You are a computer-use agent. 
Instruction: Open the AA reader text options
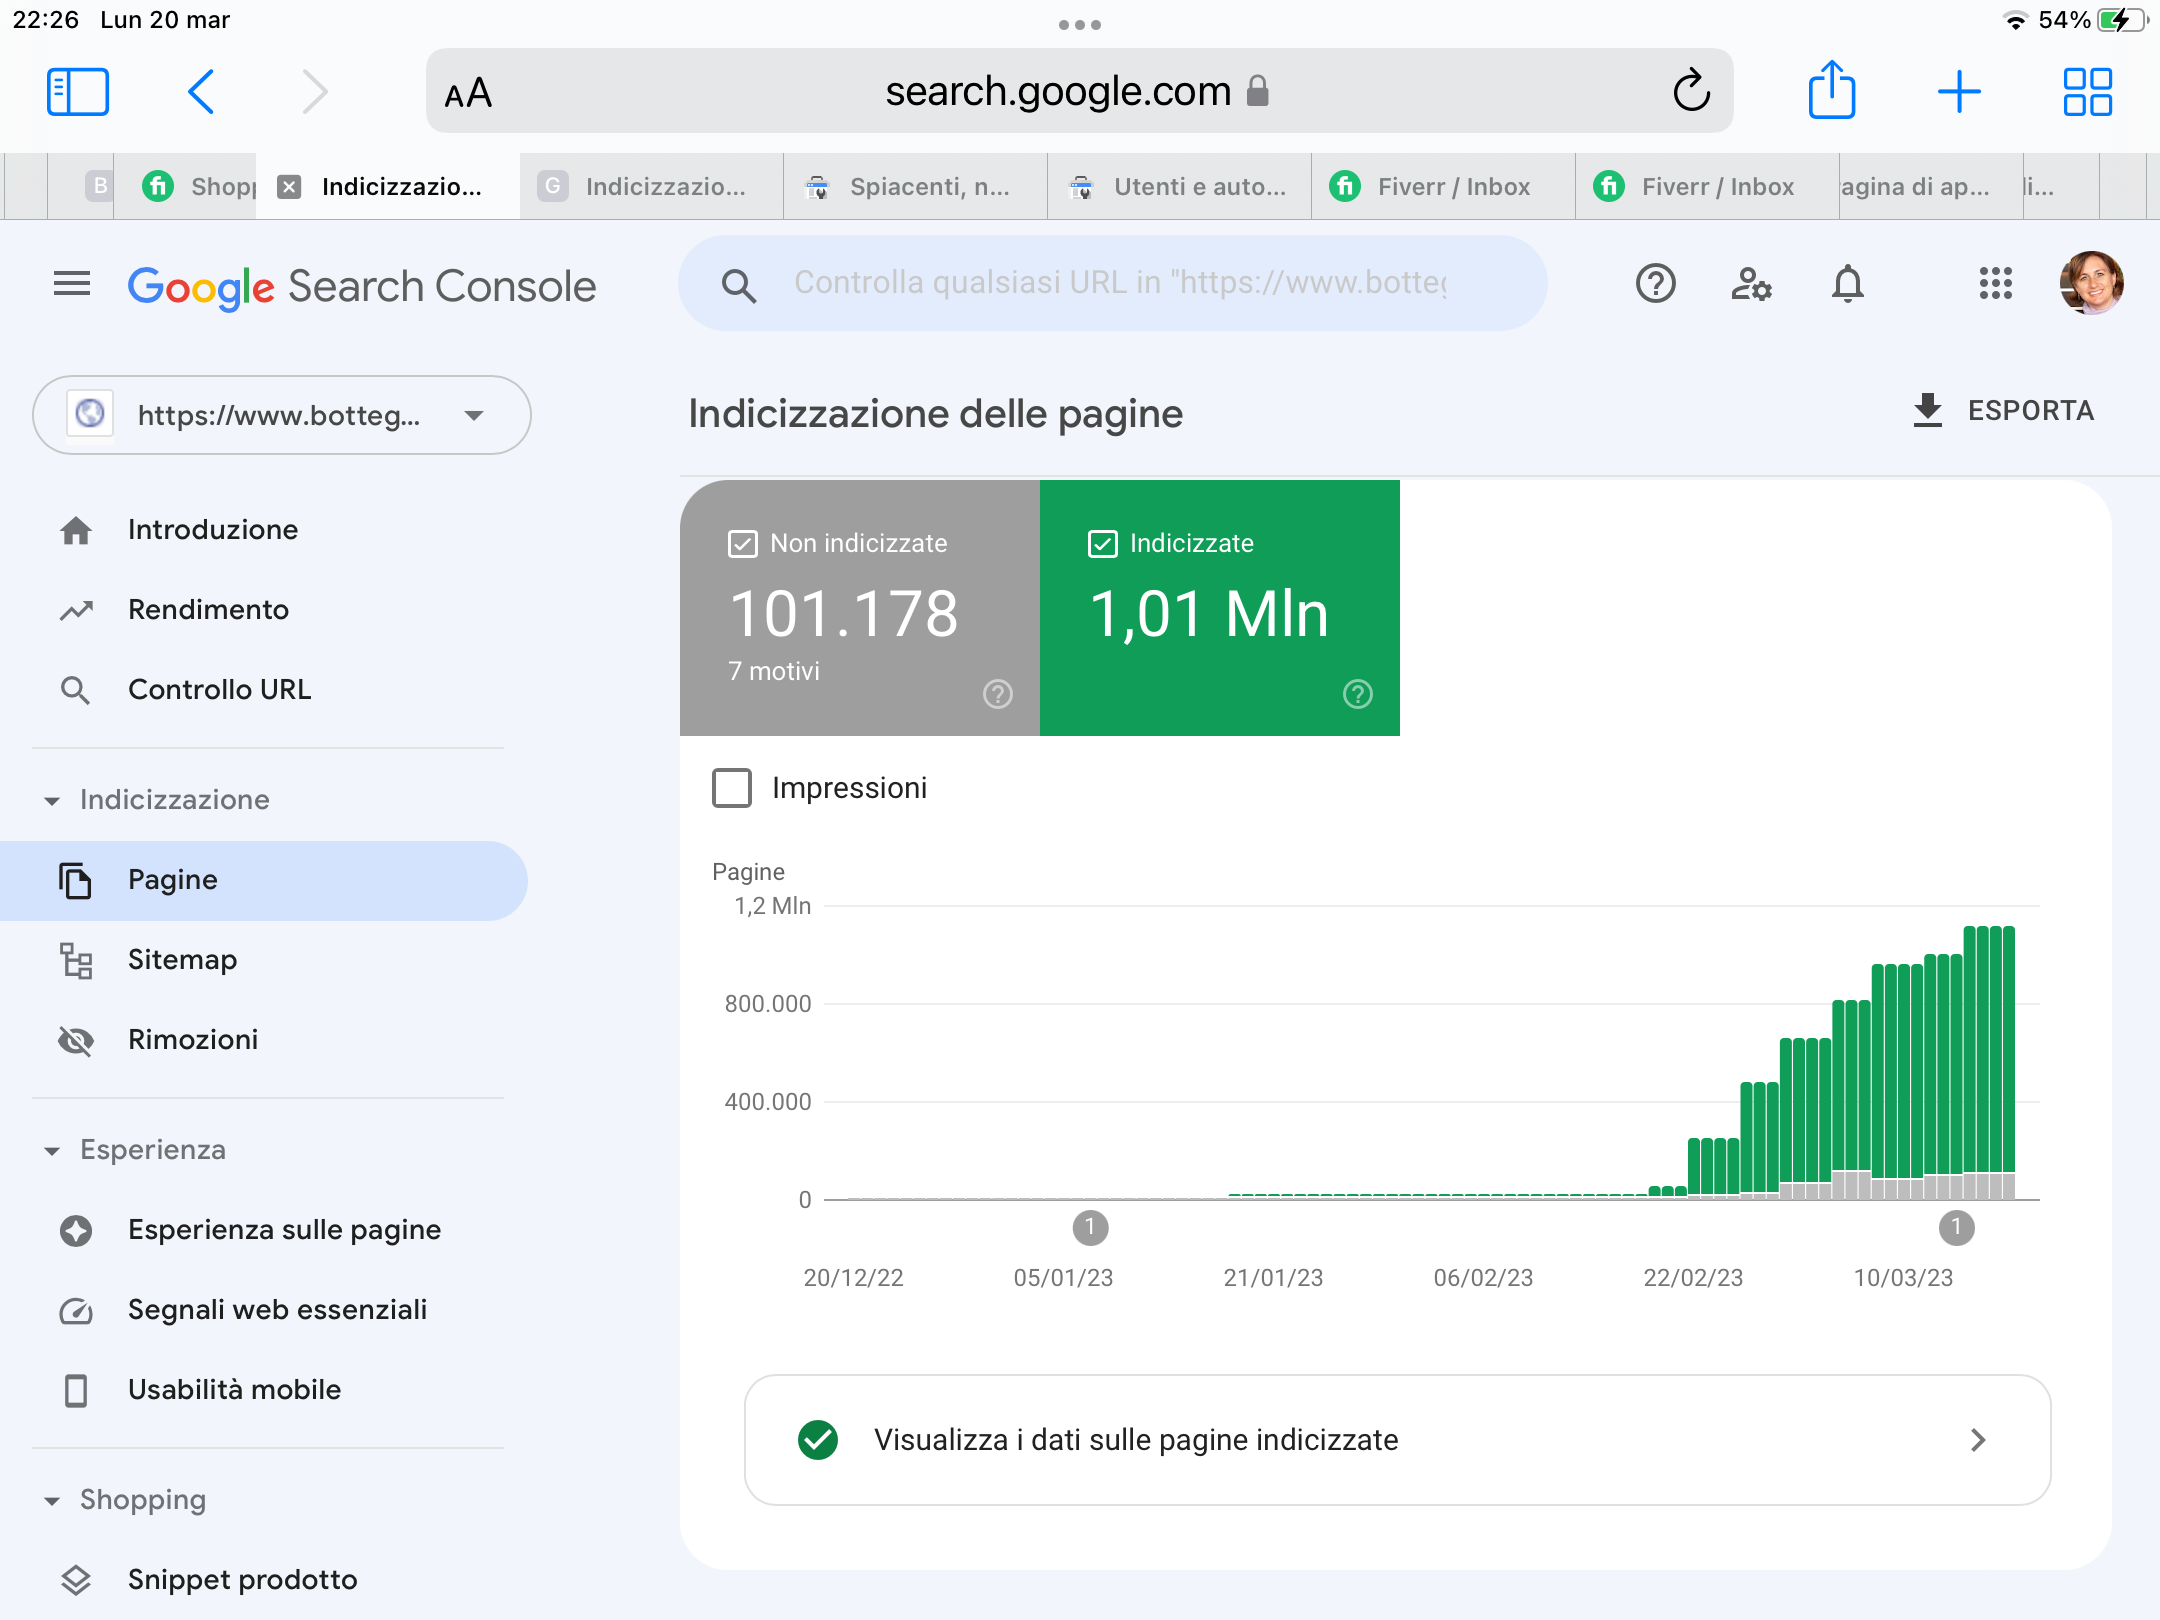coord(468,93)
